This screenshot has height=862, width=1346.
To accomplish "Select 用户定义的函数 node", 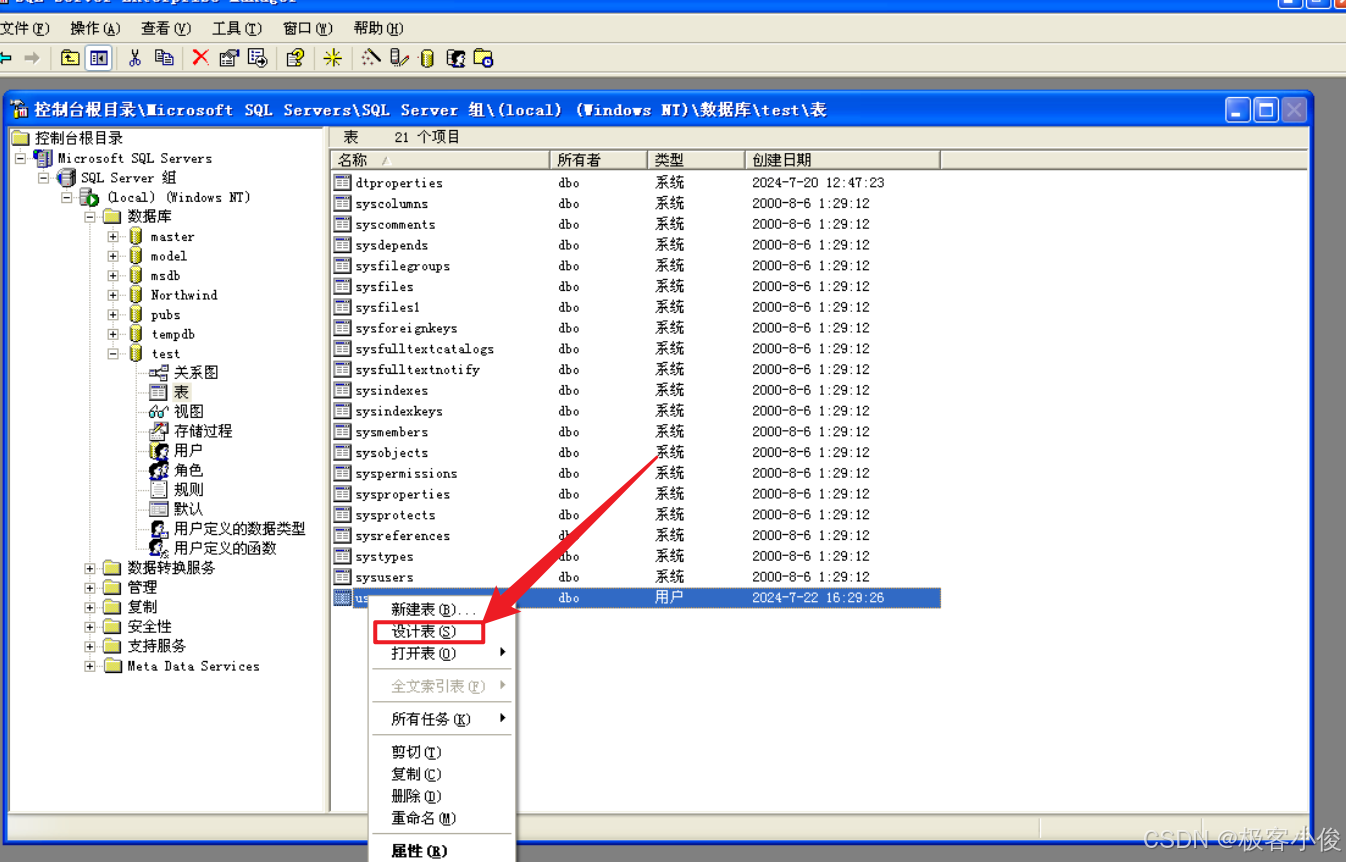I will pyautogui.click(x=225, y=548).
